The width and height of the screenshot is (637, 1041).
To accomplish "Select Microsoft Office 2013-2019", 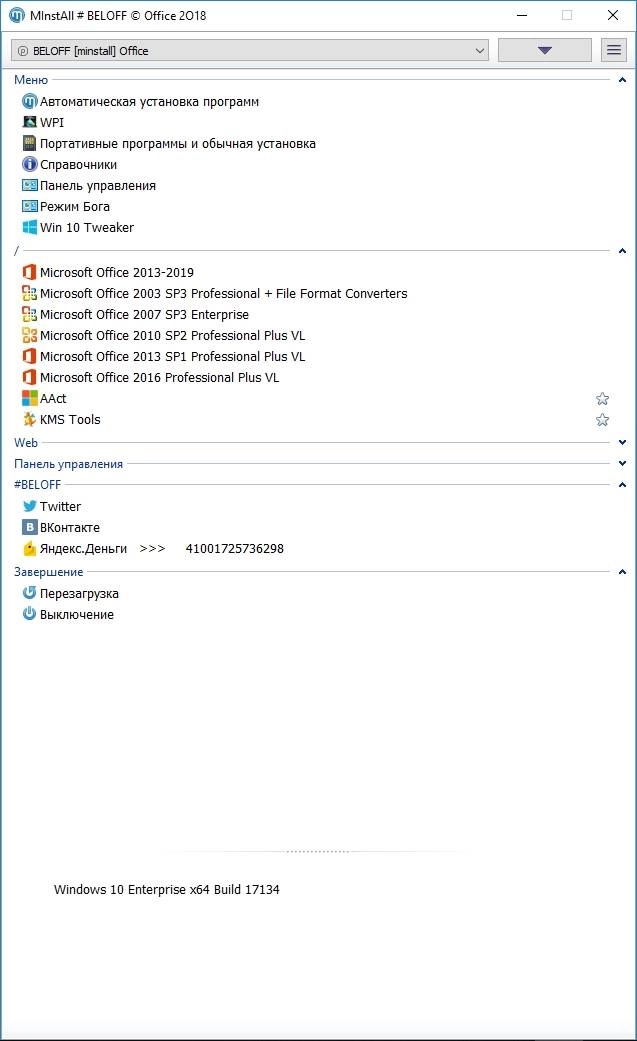I will pos(117,272).
